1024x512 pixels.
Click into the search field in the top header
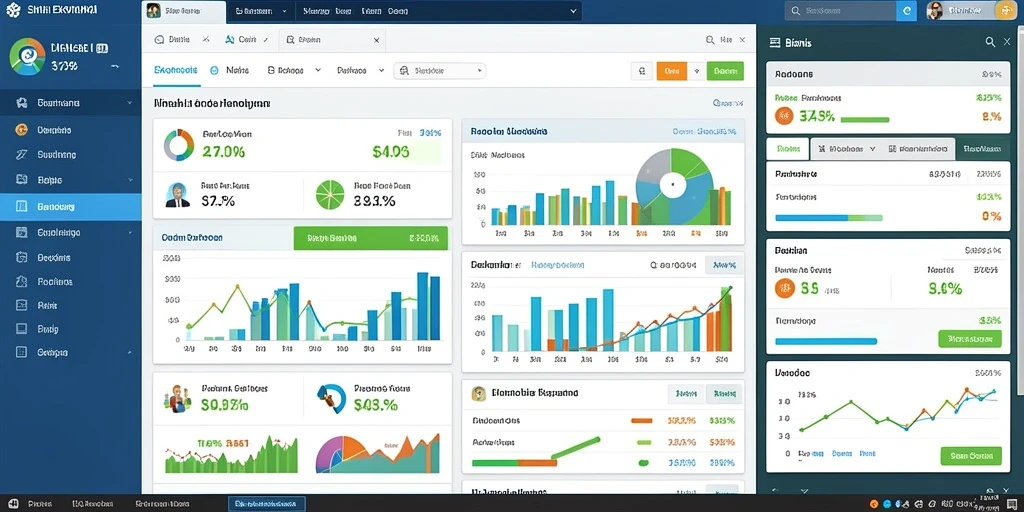coord(840,11)
